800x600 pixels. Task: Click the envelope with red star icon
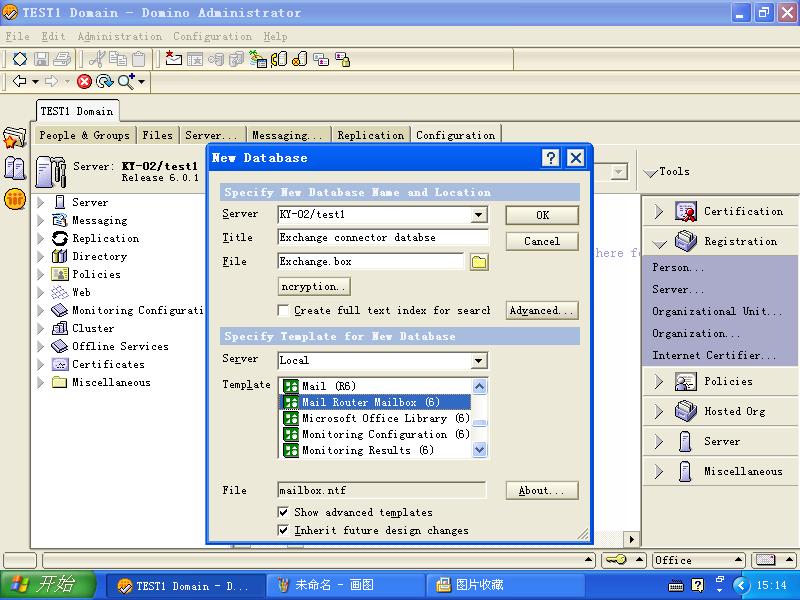pyautogui.click(x=173, y=59)
